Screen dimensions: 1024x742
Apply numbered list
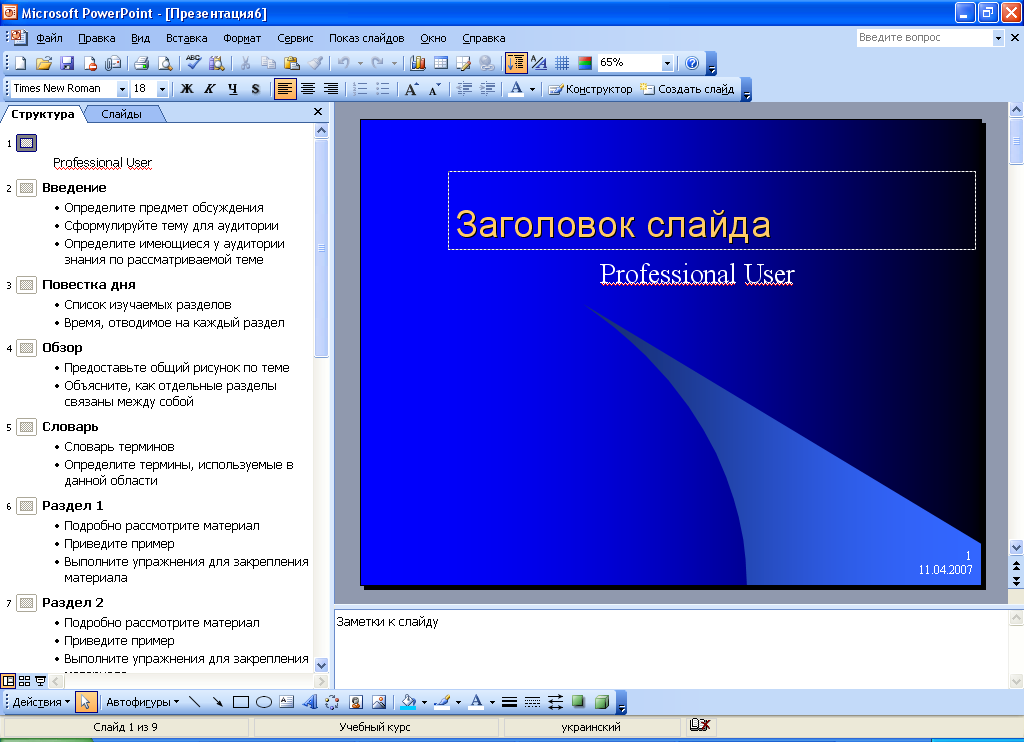pyautogui.click(x=360, y=89)
